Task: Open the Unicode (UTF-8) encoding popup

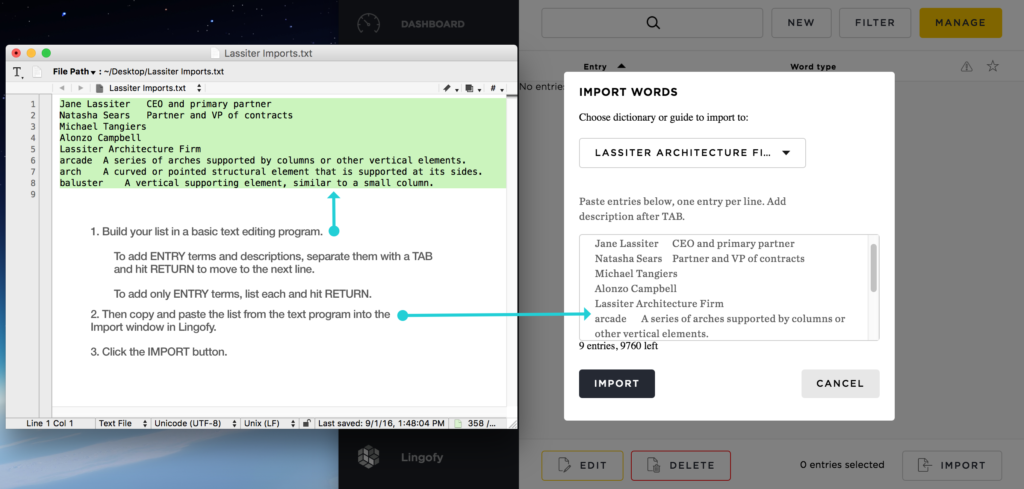Action: pyautogui.click(x=194, y=423)
